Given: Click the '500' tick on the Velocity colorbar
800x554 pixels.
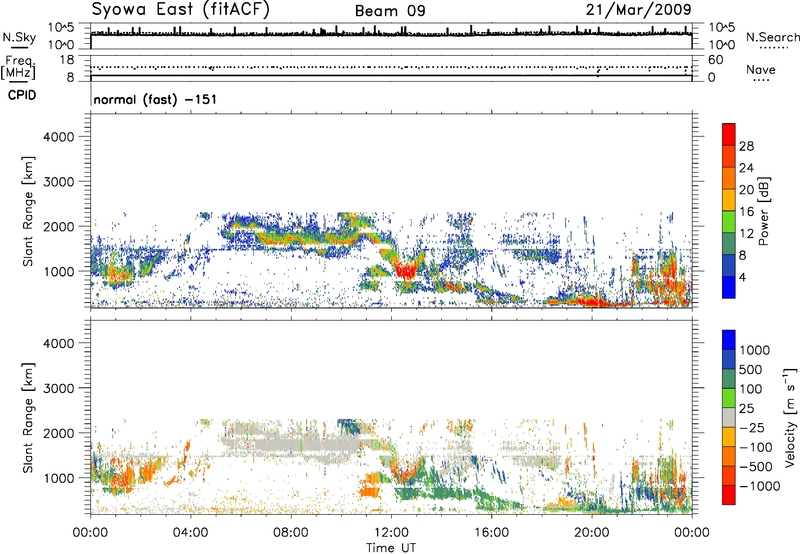Looking at the screenshot, I should (752, 369).
